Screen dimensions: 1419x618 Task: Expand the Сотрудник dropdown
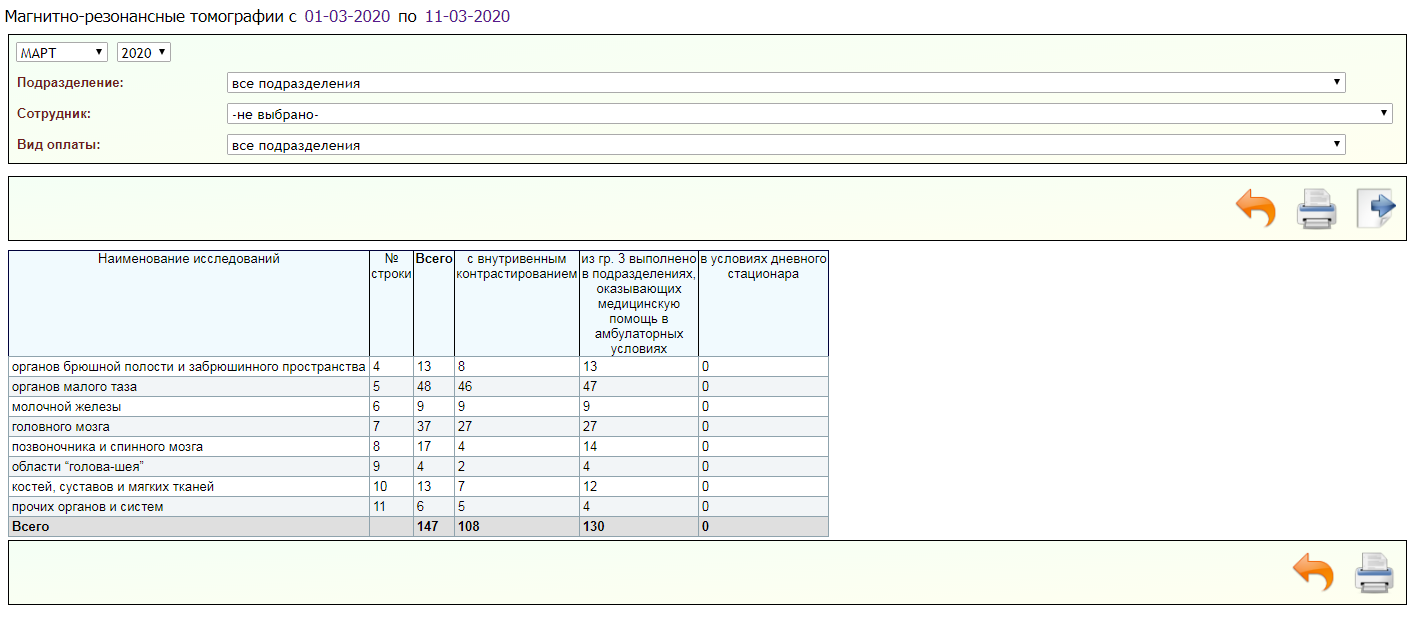pyautogui.click(x=809, y=114)
